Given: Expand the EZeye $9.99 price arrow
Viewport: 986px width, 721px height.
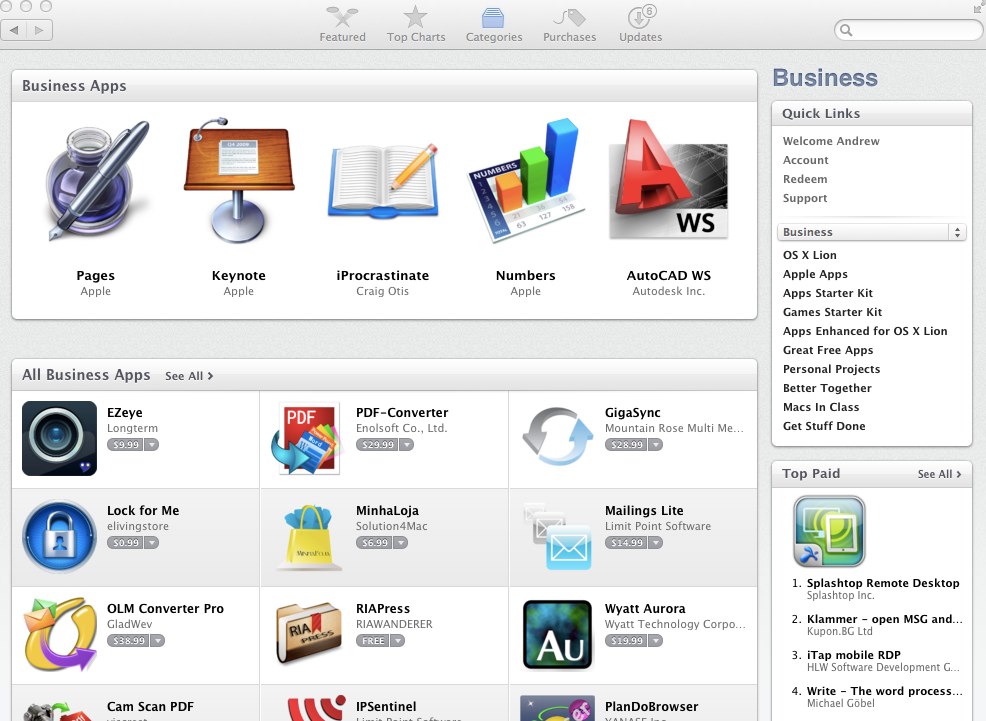Looking at the screenshot, I should pos(152,444).
